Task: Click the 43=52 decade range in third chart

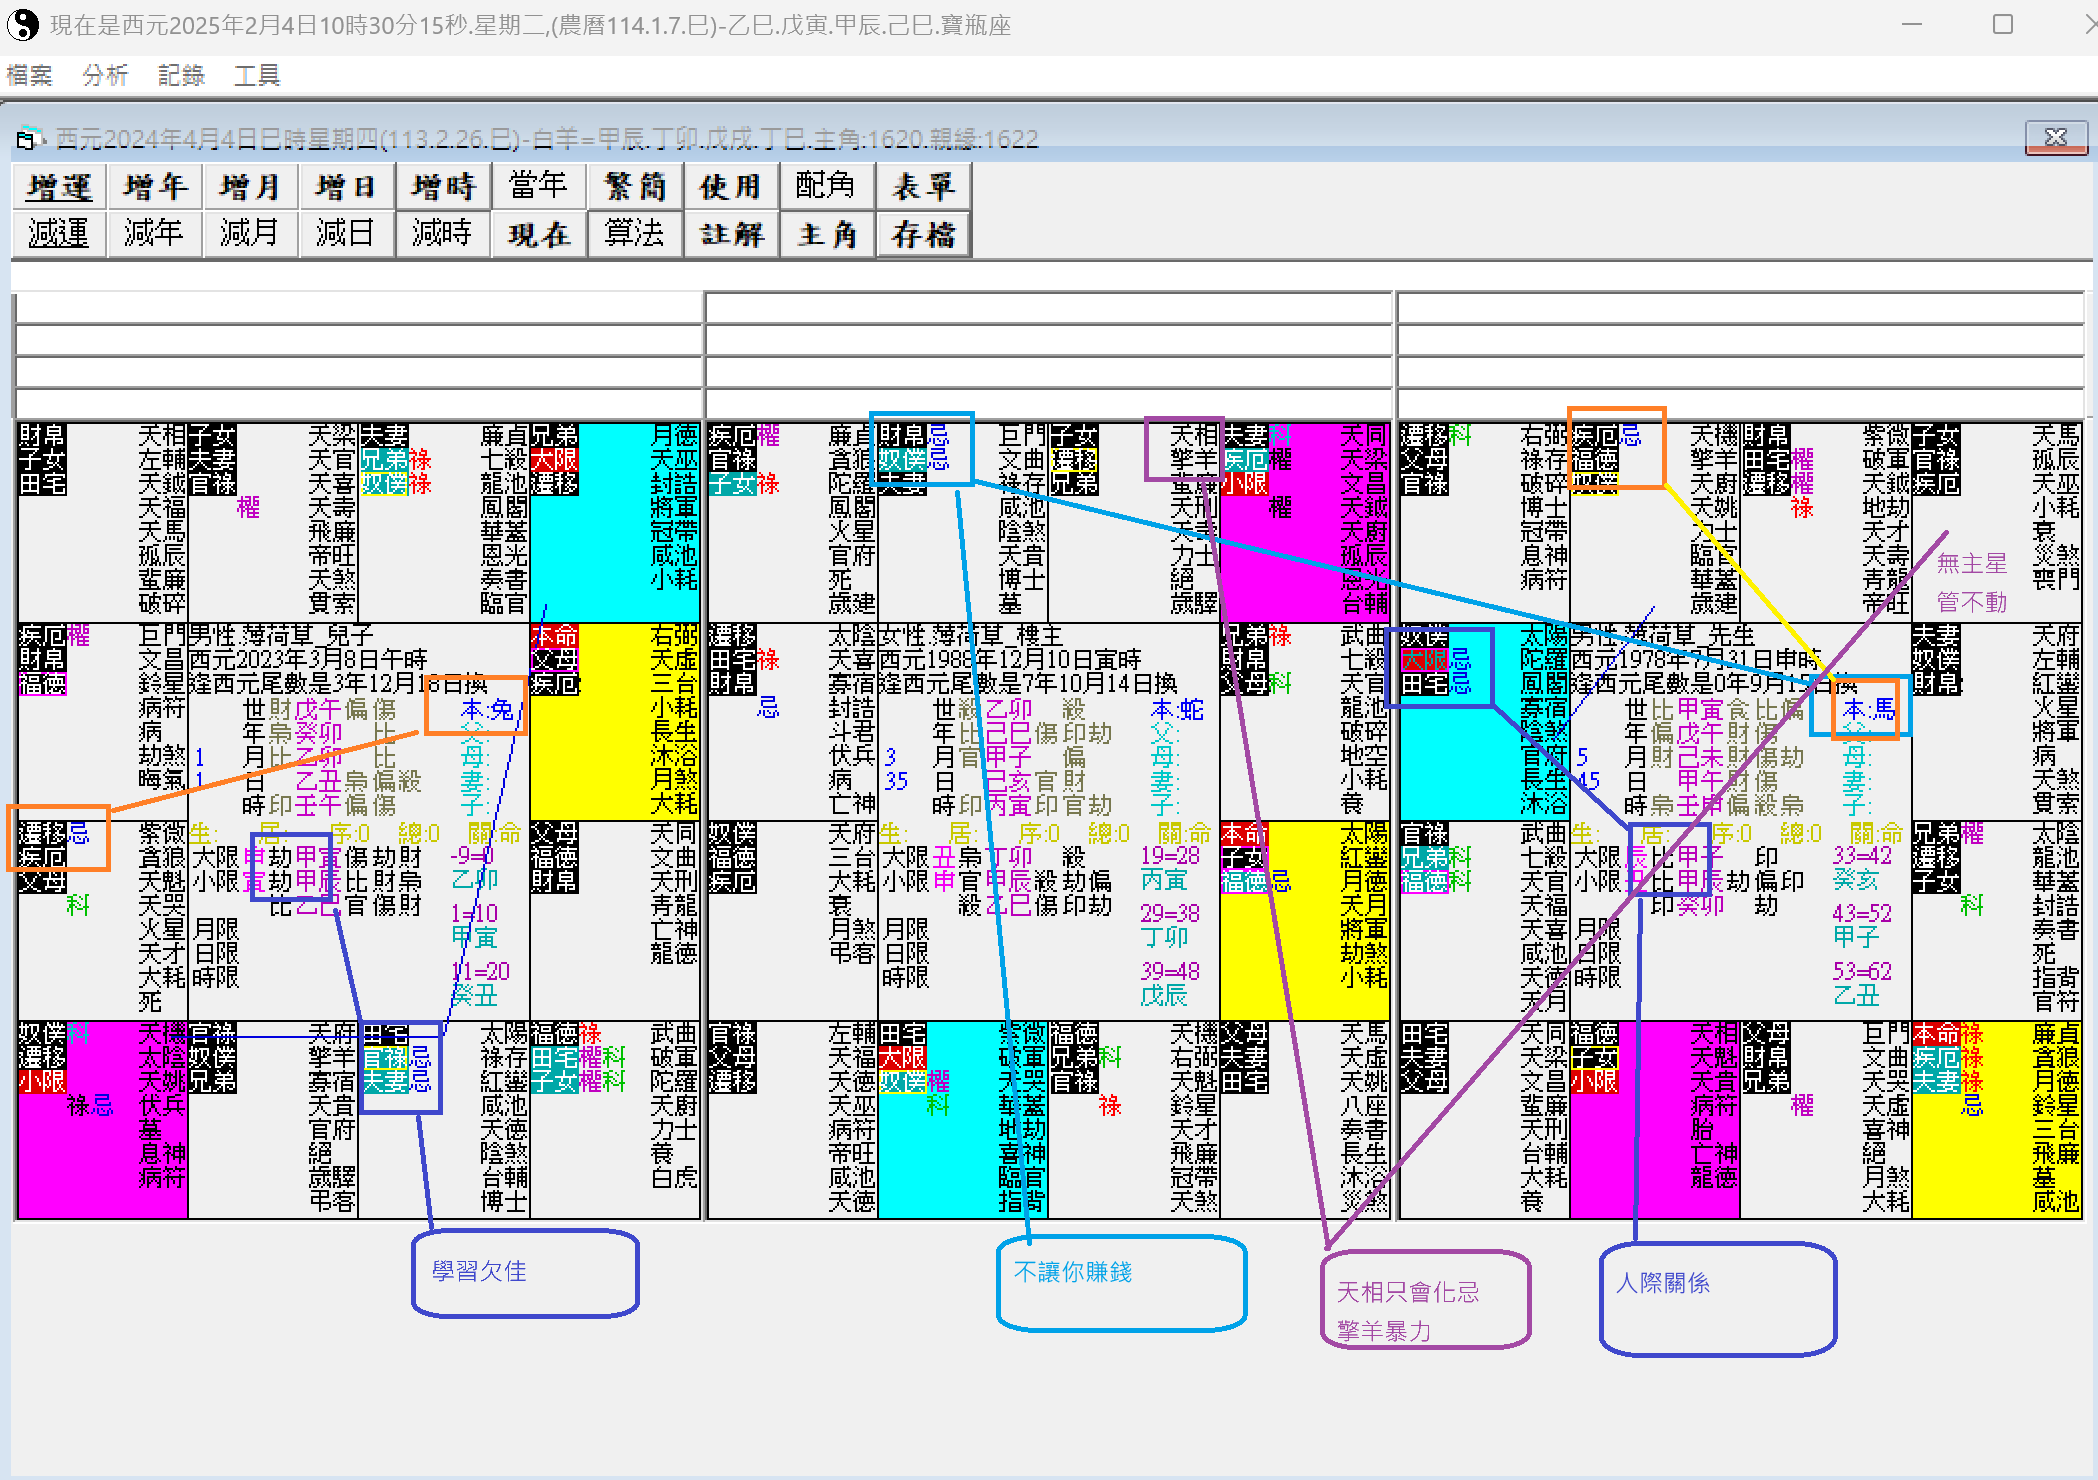Action: click(1862, 913)
